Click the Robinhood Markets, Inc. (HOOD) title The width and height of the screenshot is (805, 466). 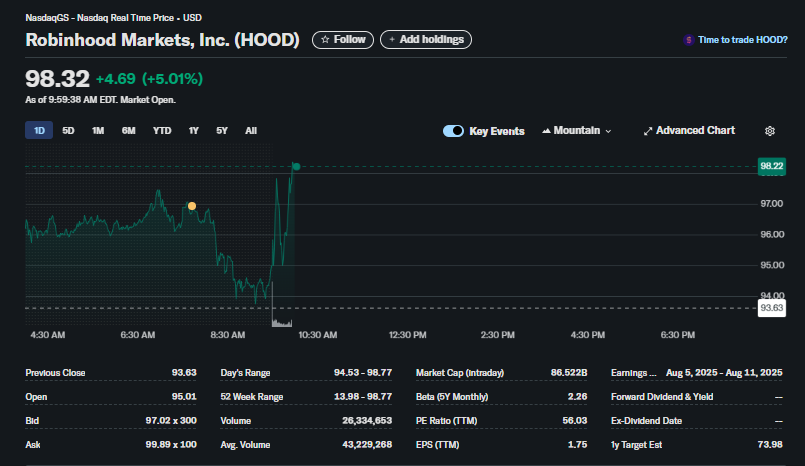point(162,40)
